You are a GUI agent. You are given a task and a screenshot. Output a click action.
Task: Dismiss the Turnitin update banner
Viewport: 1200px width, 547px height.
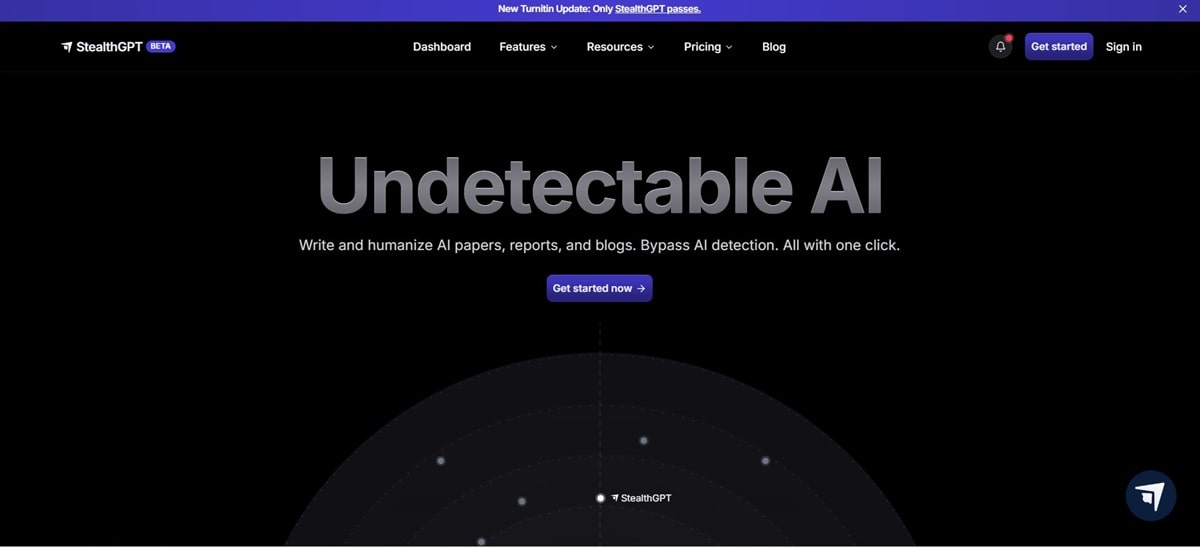[1182, 9]
